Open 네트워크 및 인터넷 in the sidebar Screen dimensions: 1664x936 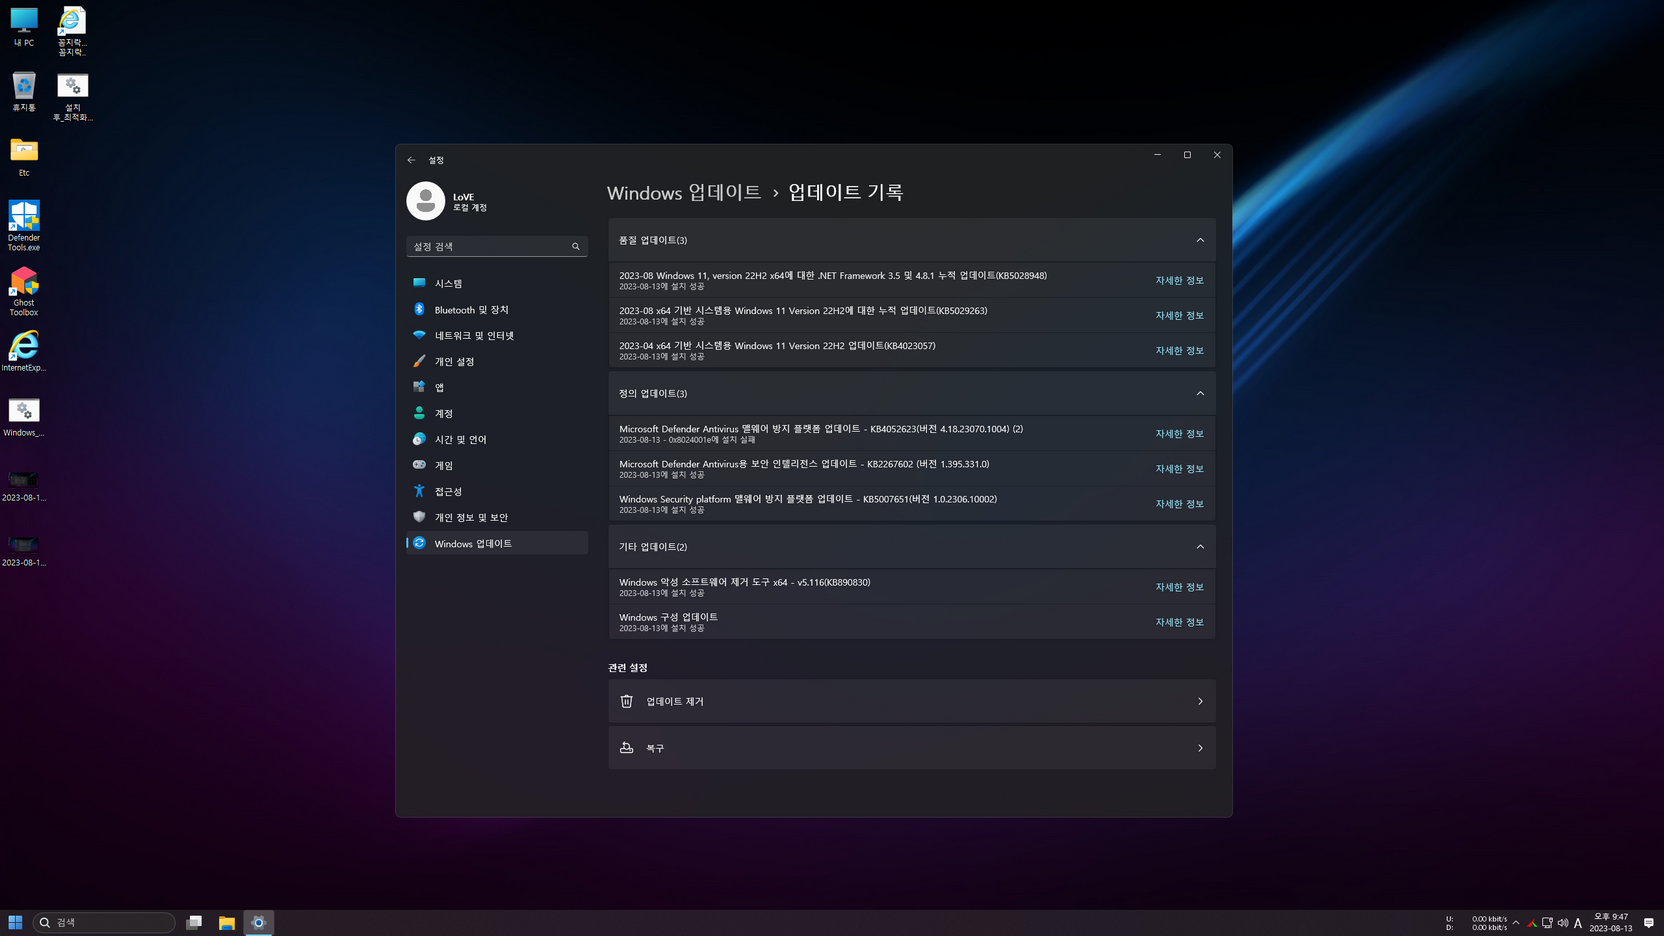pos(497,335)
